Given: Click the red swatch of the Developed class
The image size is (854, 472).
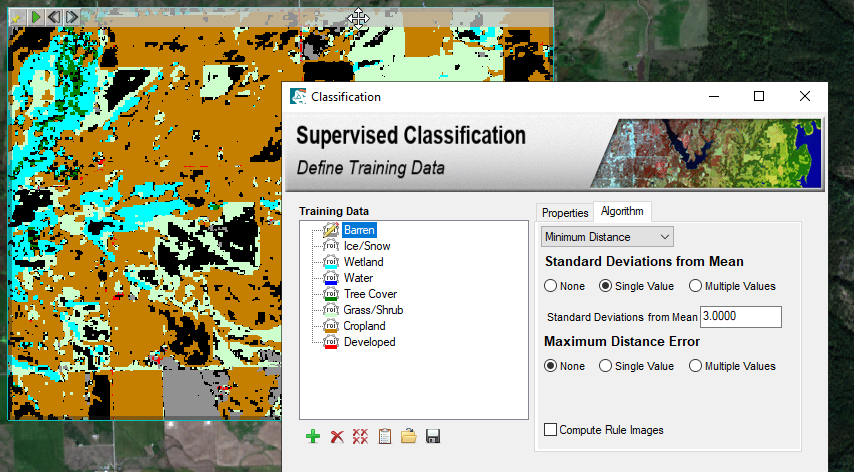Looking at the screenshot, I should click(331, 348).
